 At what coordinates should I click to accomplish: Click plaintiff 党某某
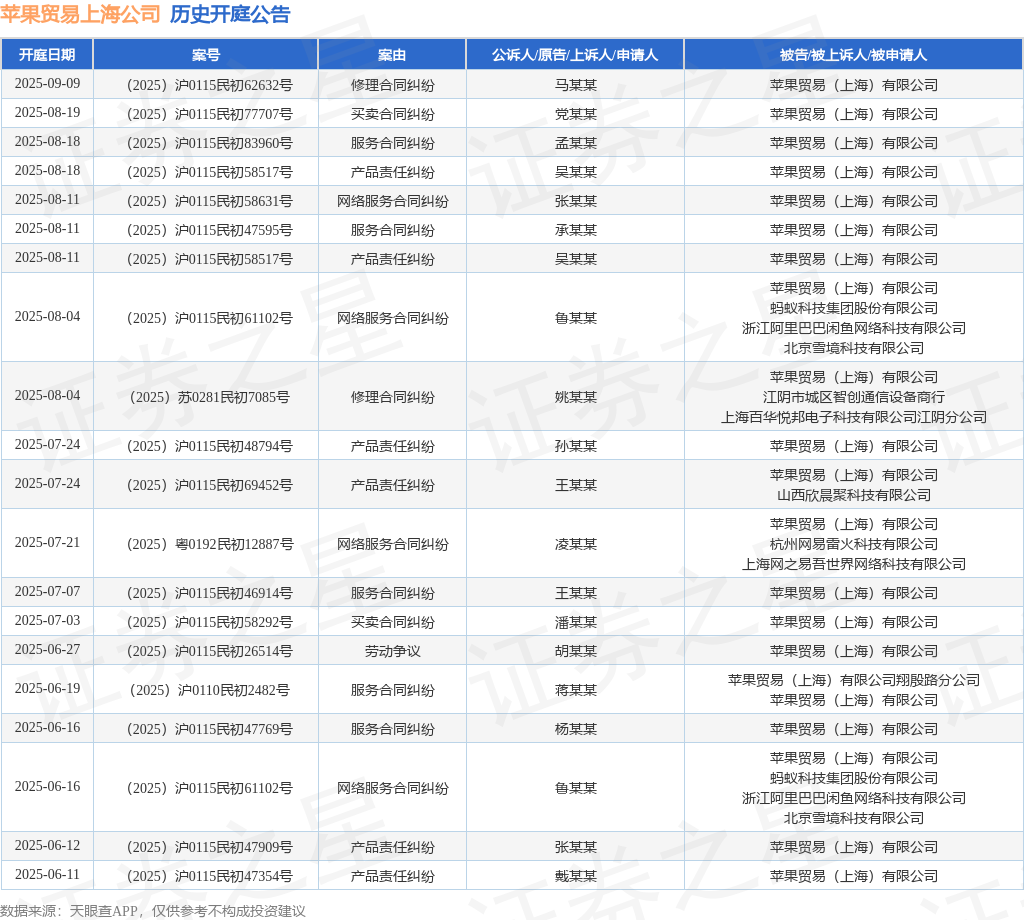pos(575,114)
